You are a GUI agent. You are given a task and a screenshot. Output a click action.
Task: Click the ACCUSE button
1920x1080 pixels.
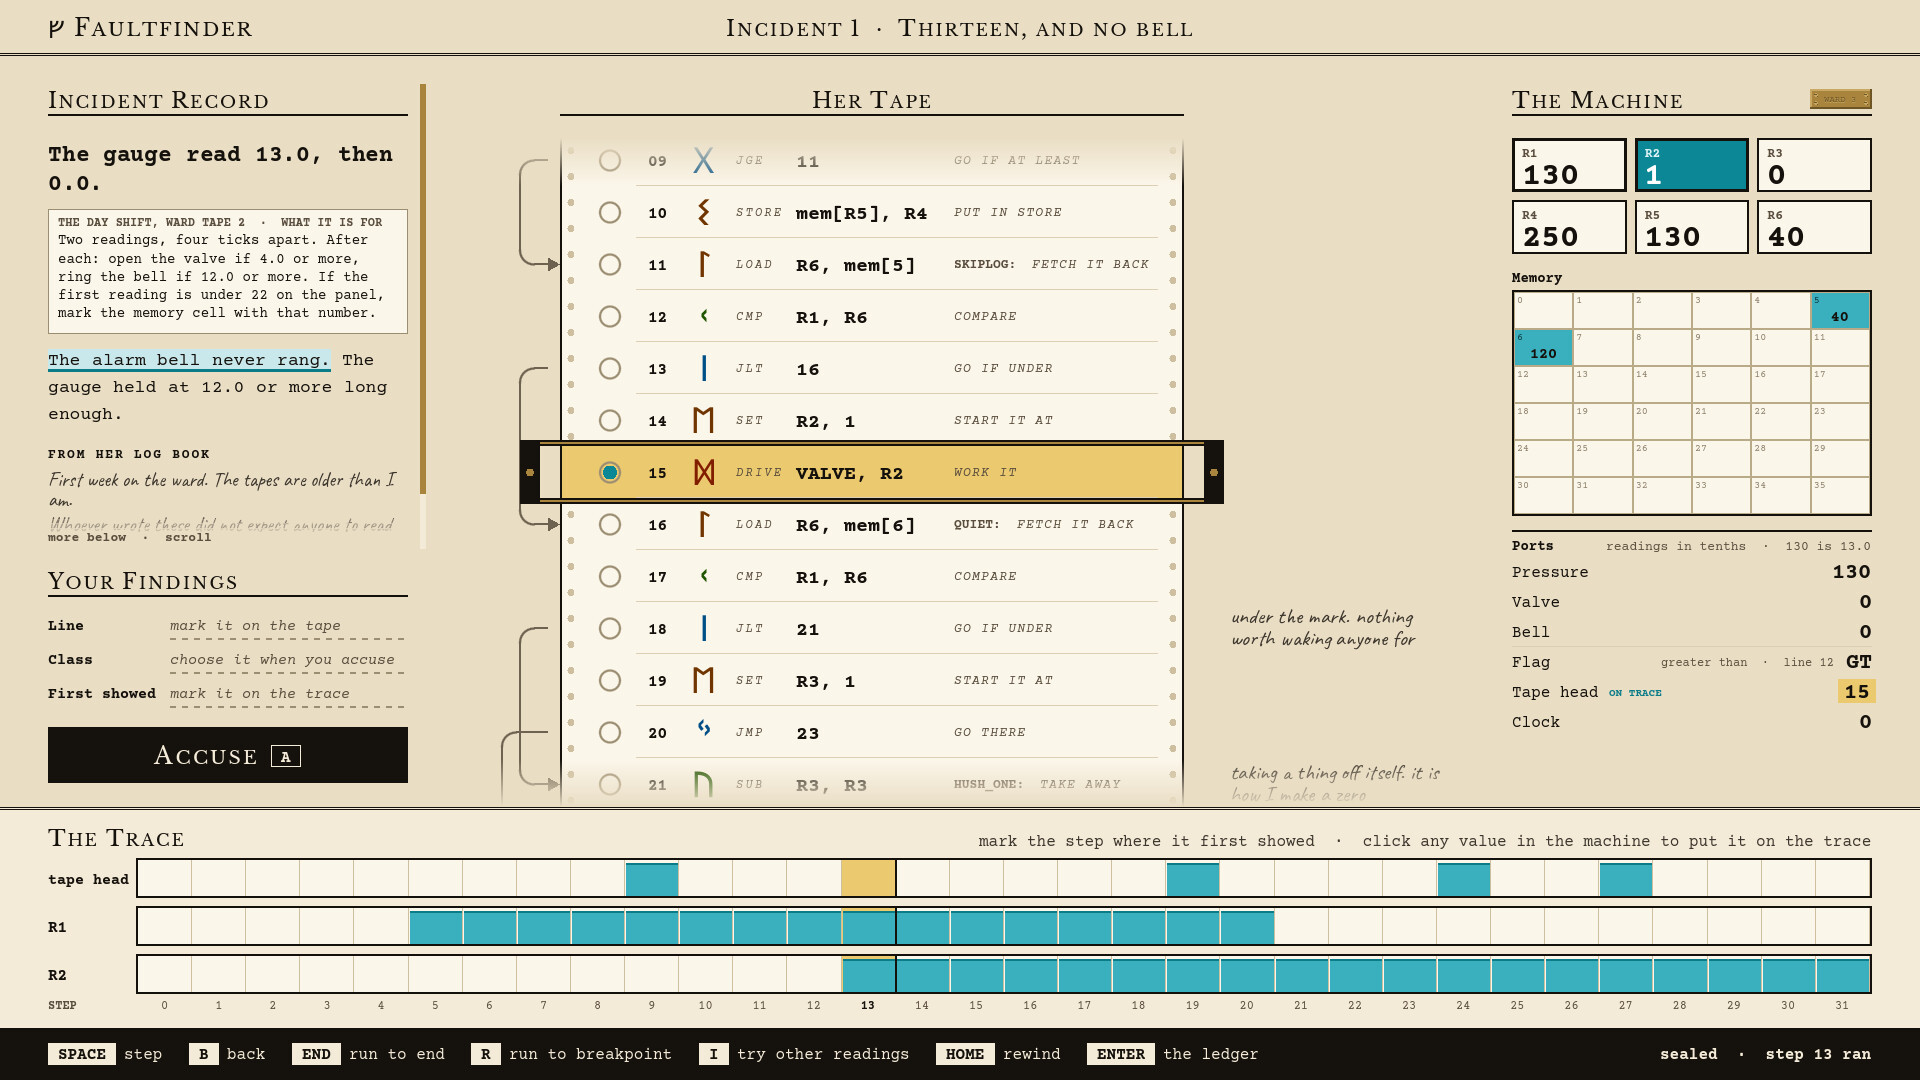click(228, 755)
